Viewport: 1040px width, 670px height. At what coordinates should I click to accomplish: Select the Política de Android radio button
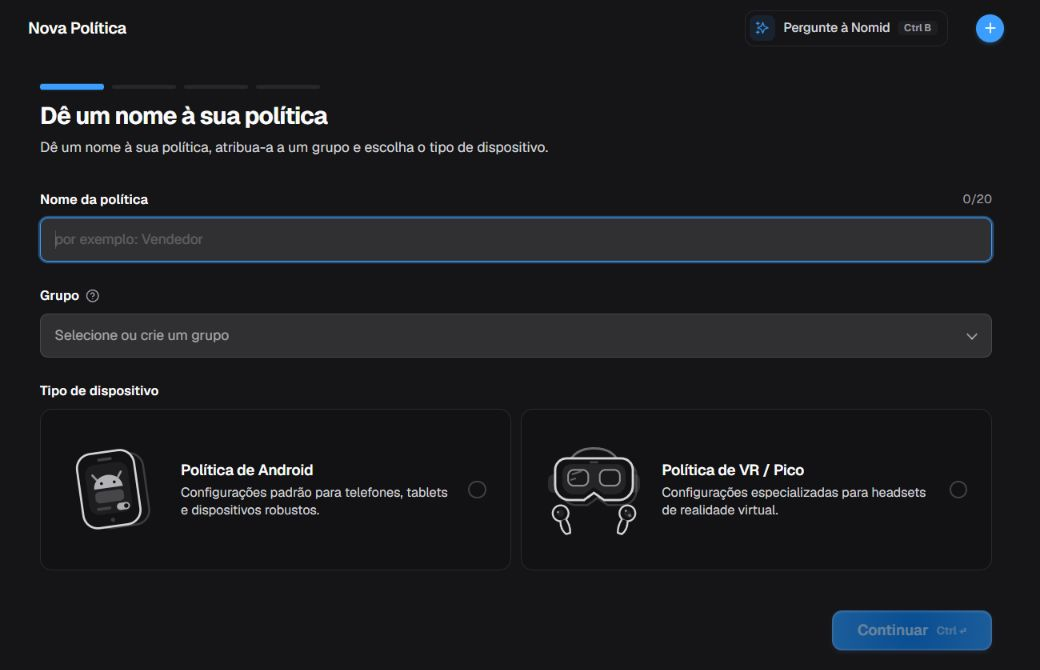[477, 490]
